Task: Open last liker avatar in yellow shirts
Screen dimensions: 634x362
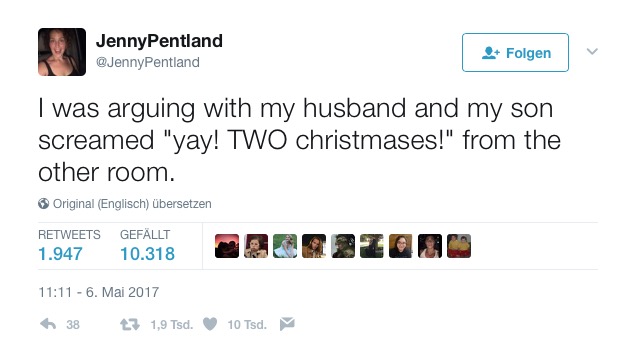Action: coord(459,246)
